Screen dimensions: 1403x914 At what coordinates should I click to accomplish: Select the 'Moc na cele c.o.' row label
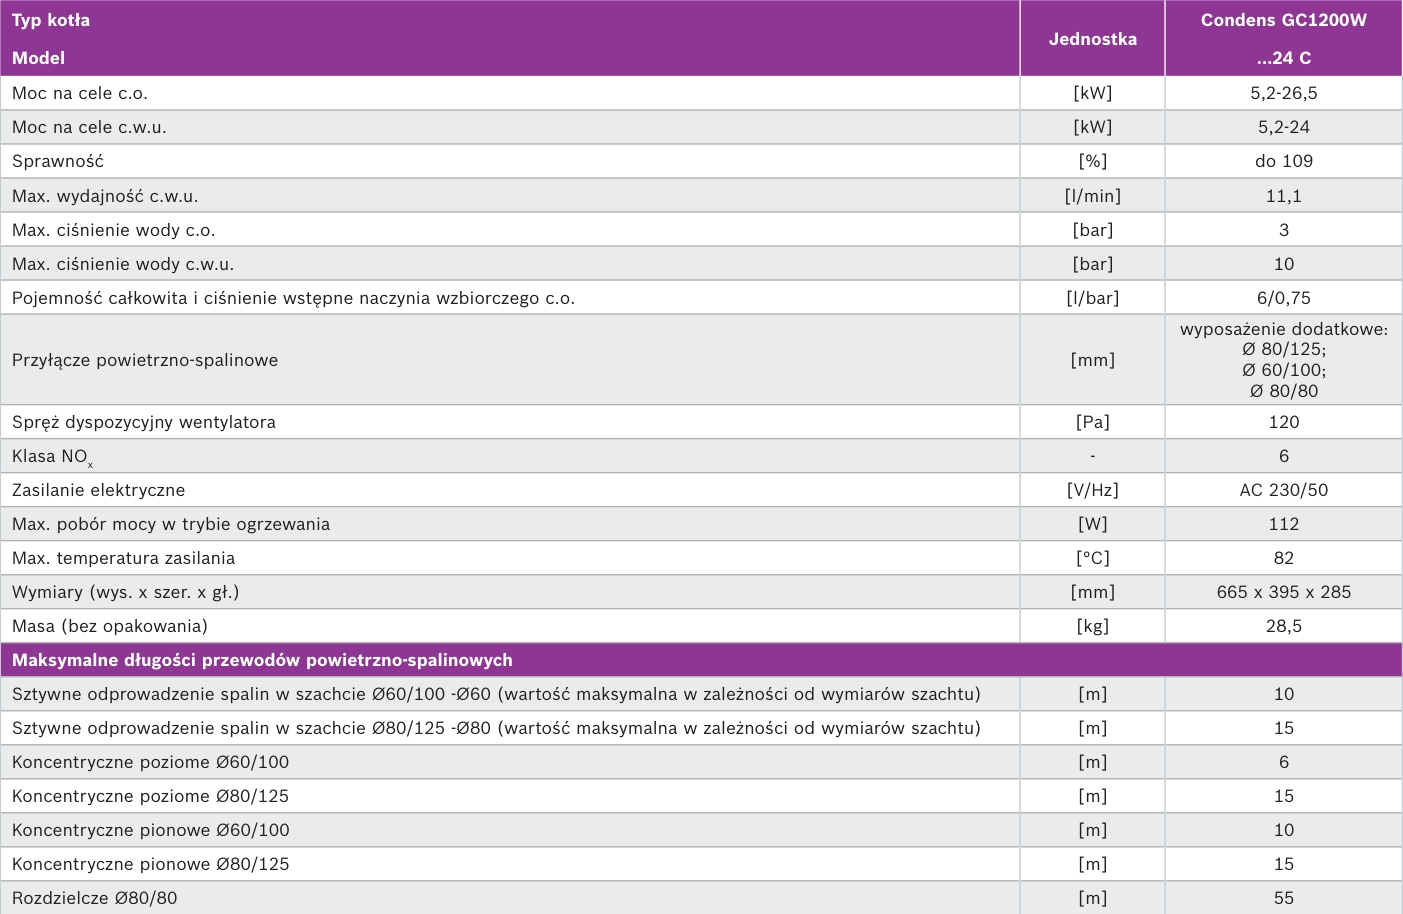point(80,93)
